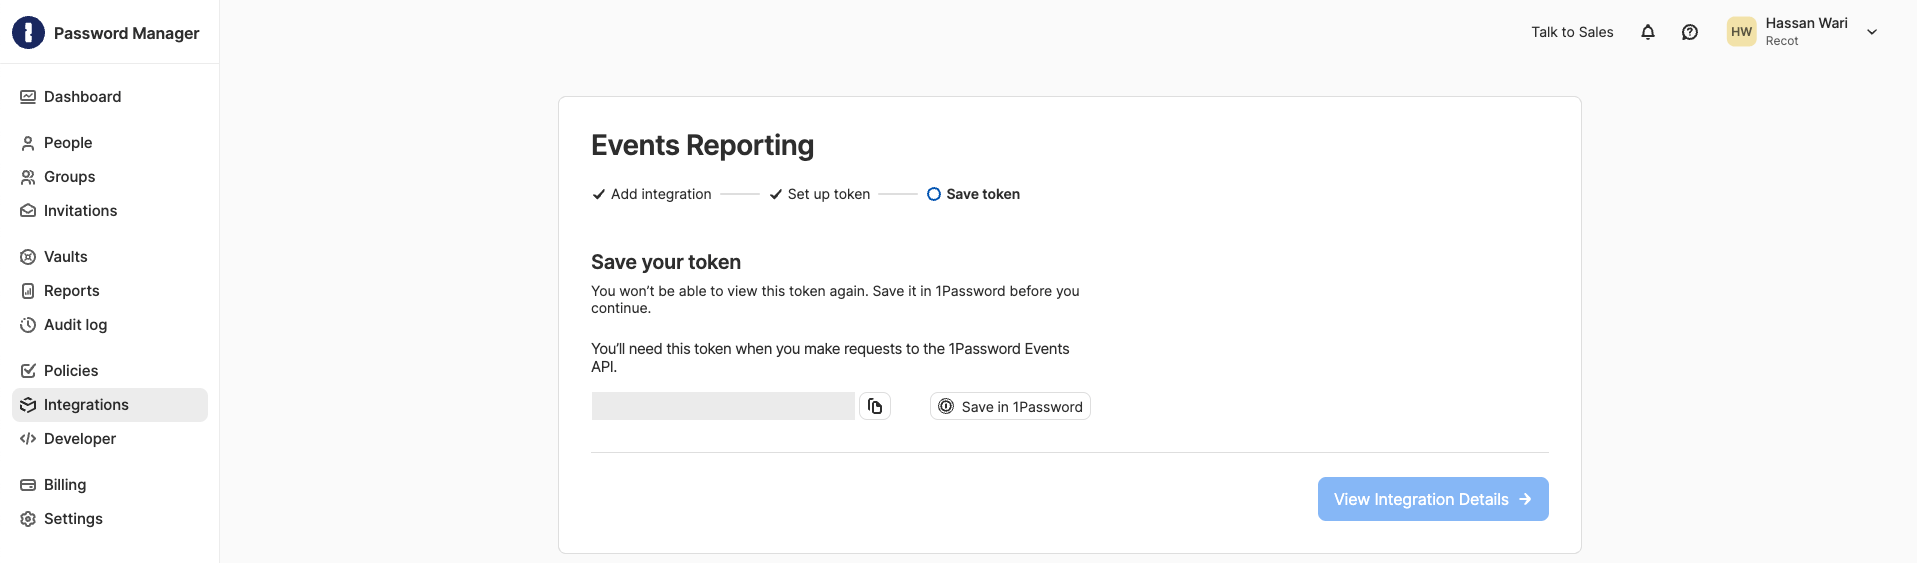Click the Integrations box icon
This screenshot has width=1917, height=563.
point(28,405)
